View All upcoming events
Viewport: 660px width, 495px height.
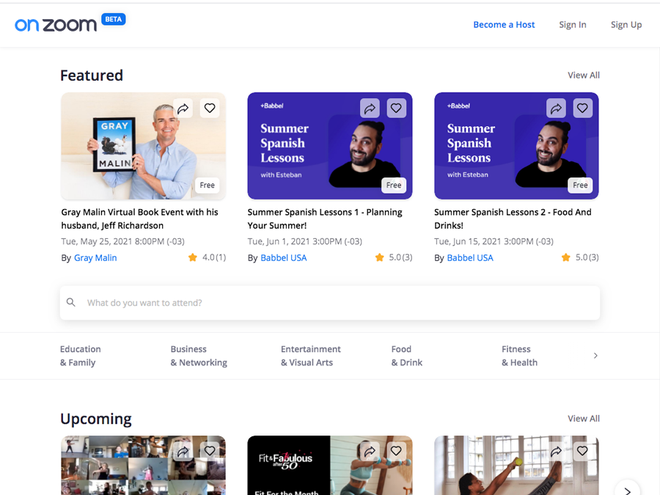click(x=583, y=418)
